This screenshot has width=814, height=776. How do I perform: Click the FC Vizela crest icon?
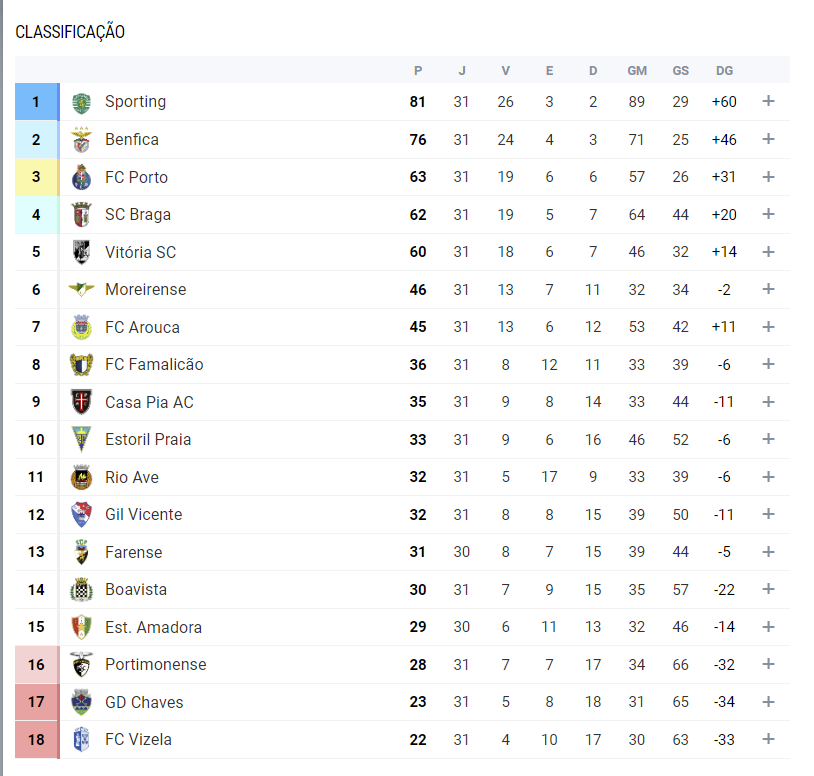point(82,739)
